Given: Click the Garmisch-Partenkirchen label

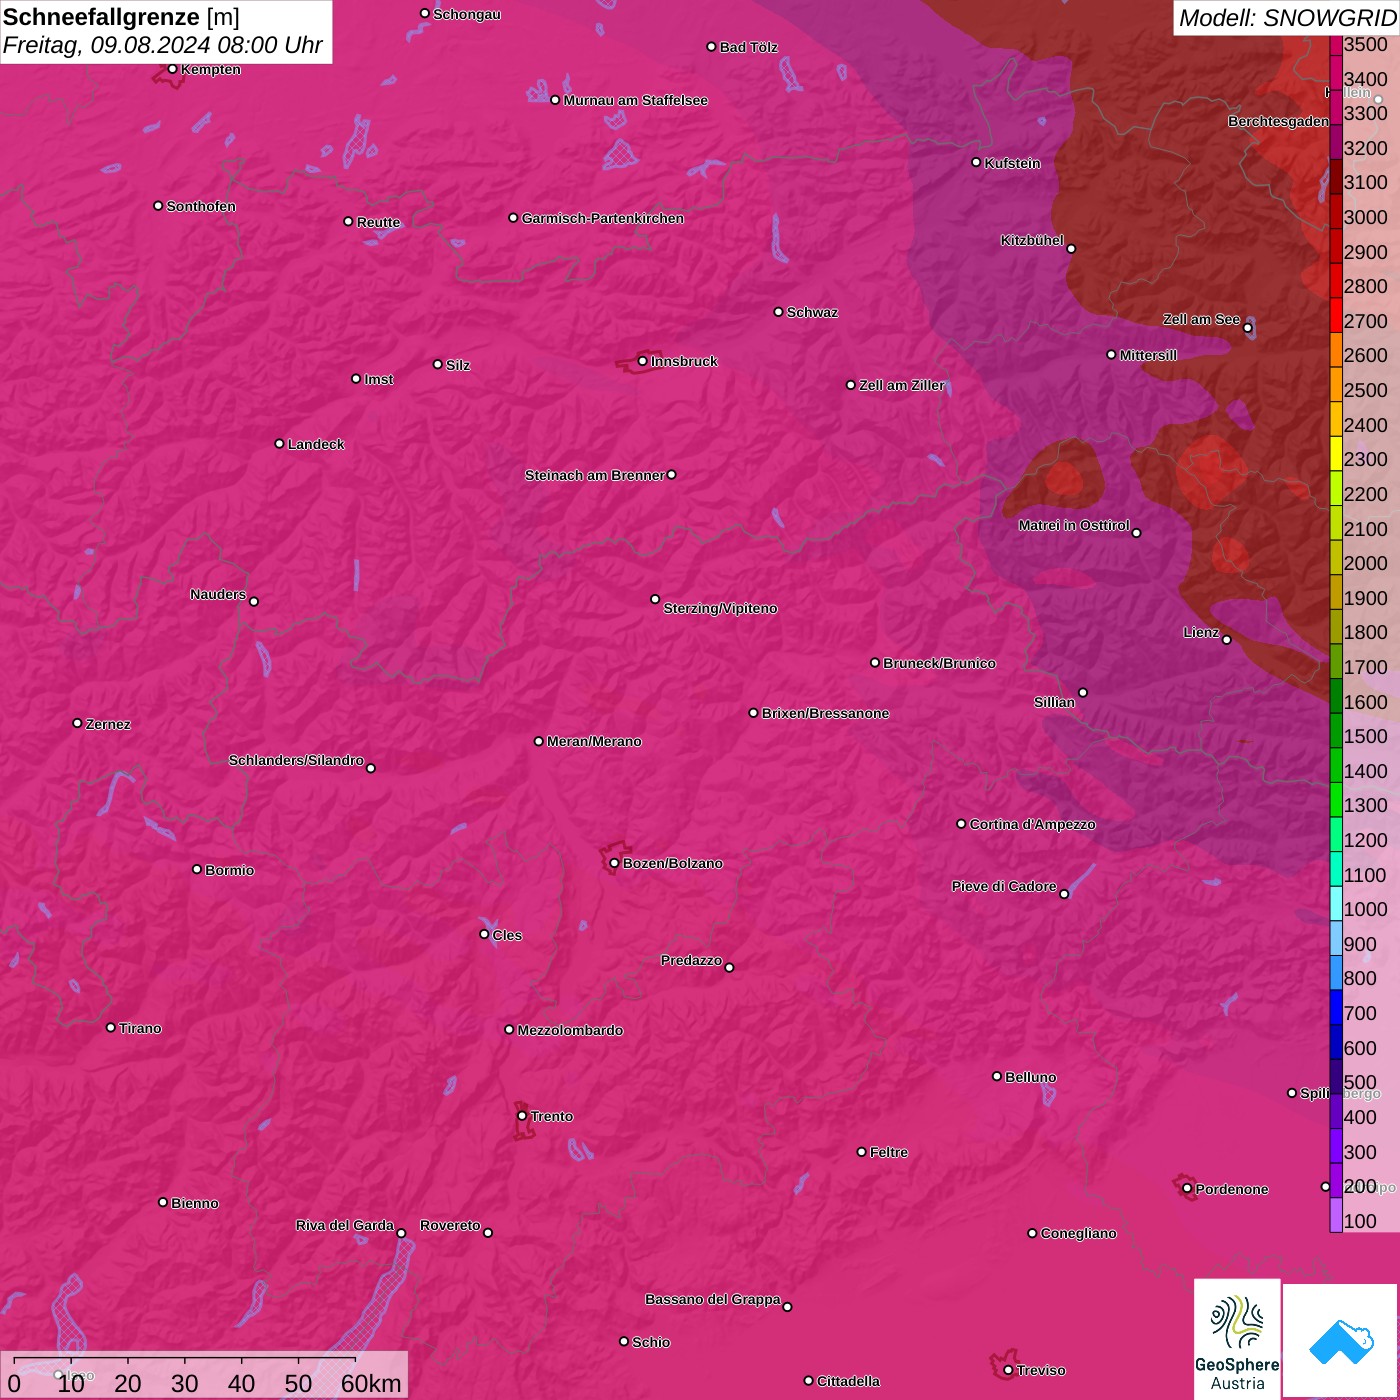Looking at the screenshot, I should point(603,218).
